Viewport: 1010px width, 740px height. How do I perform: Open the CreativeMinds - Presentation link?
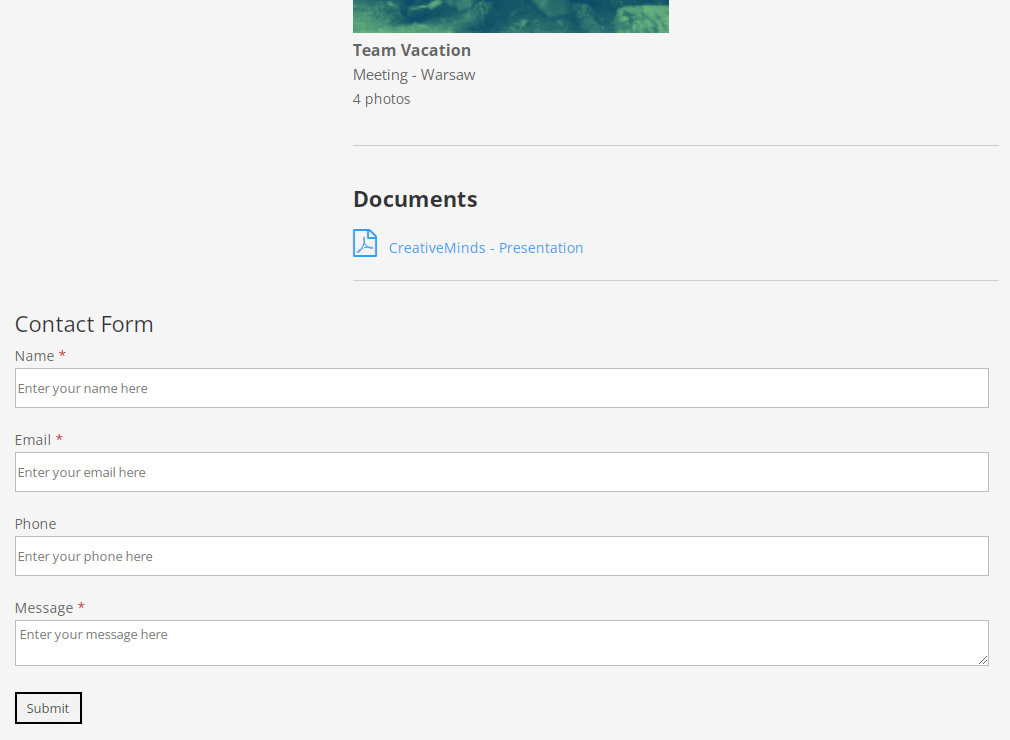(486, 248)
